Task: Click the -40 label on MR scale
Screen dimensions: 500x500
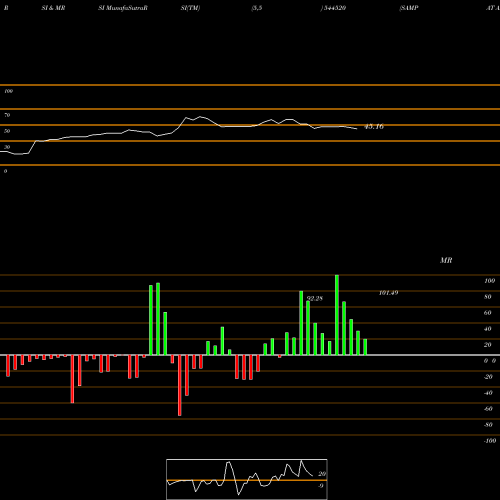Action: click(488, 393)
